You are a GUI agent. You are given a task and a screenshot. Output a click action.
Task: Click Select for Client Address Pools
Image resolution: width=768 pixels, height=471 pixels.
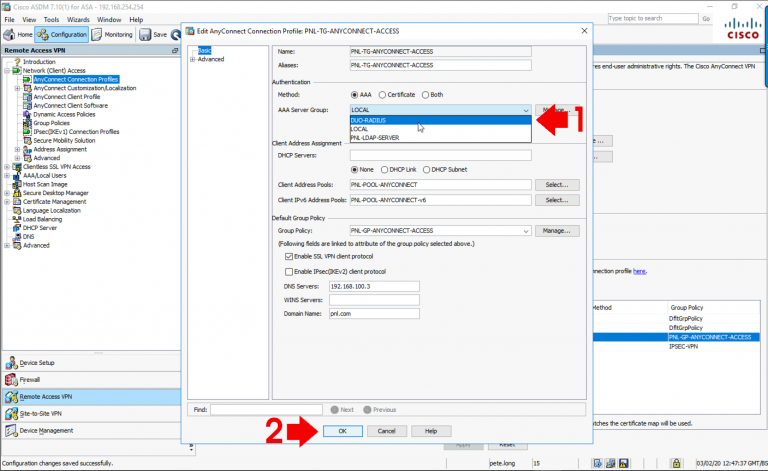[557, 185]
